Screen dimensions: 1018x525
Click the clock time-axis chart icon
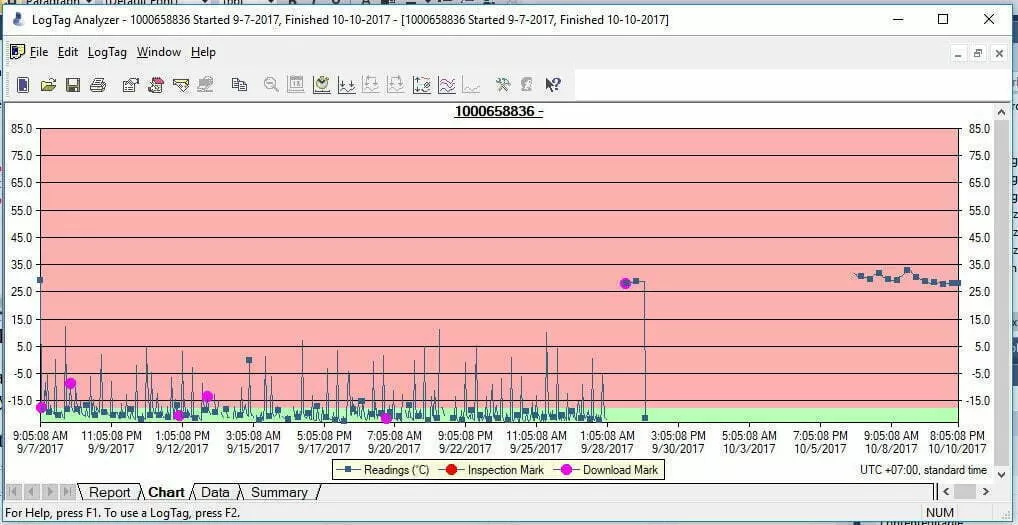[x=321, y=85]
